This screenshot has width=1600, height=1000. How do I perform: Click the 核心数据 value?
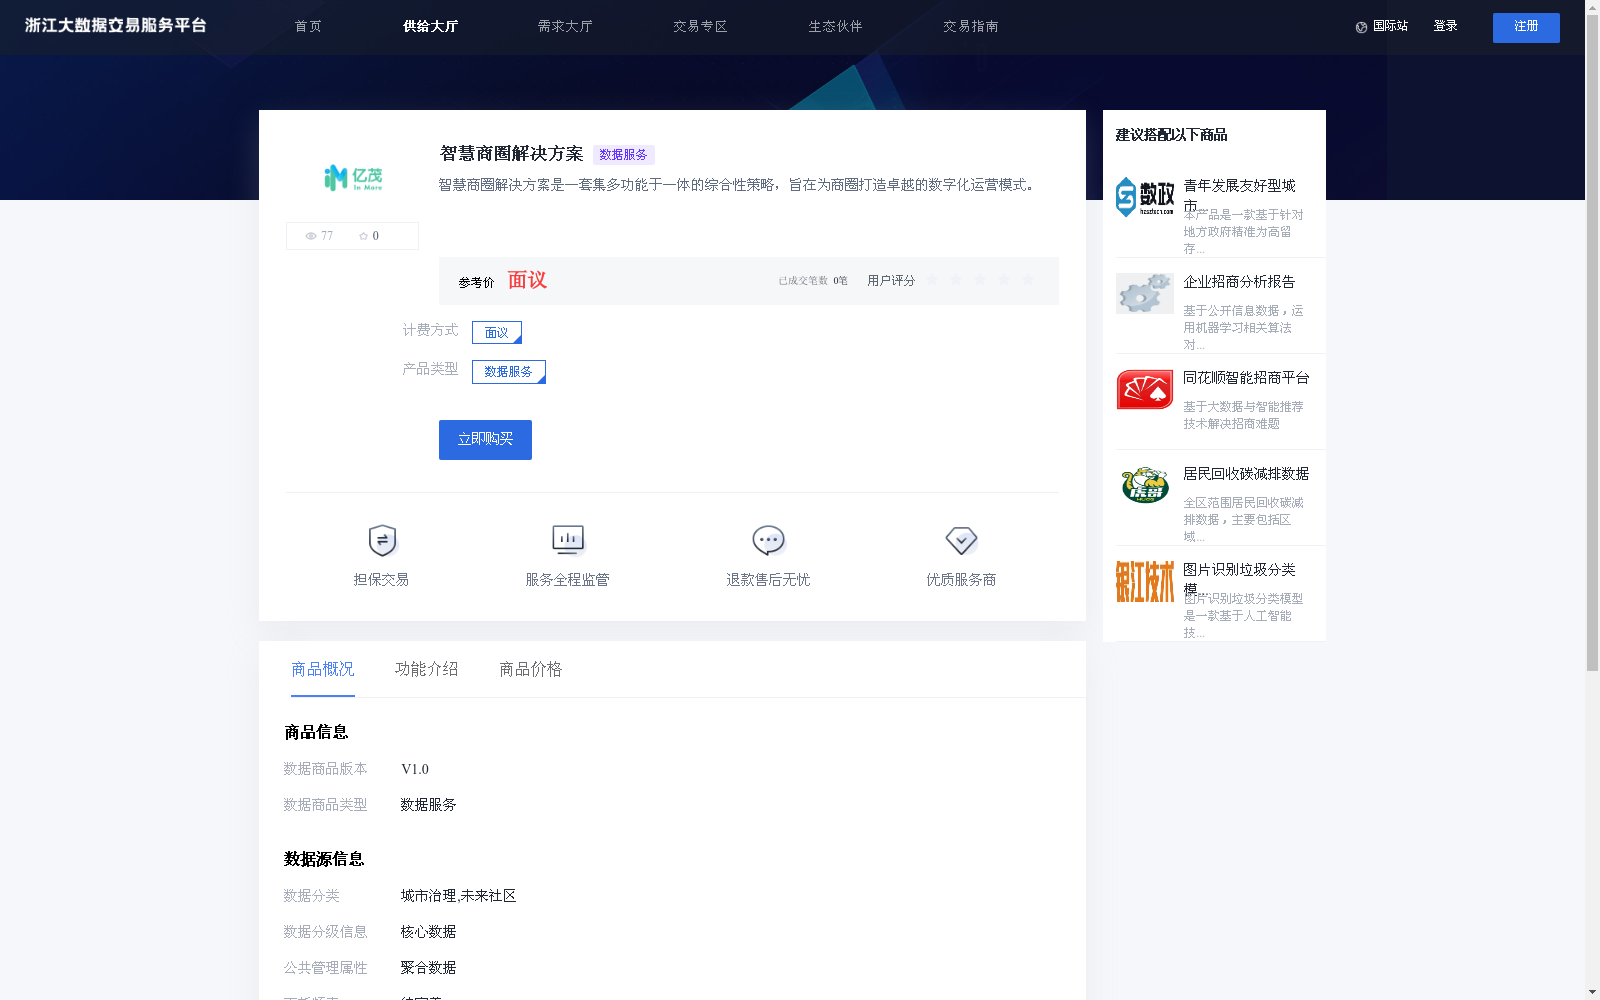(x=428, y=932)
